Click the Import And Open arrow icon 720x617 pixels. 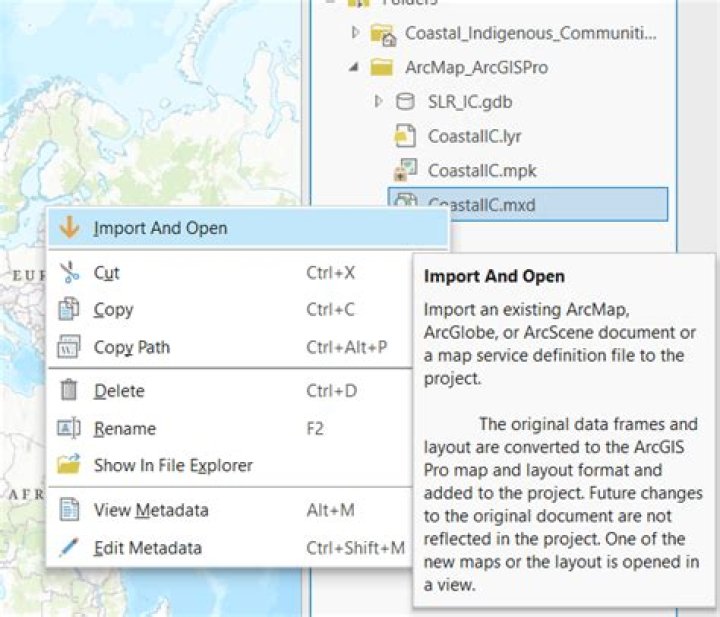(x=69, y=228)
